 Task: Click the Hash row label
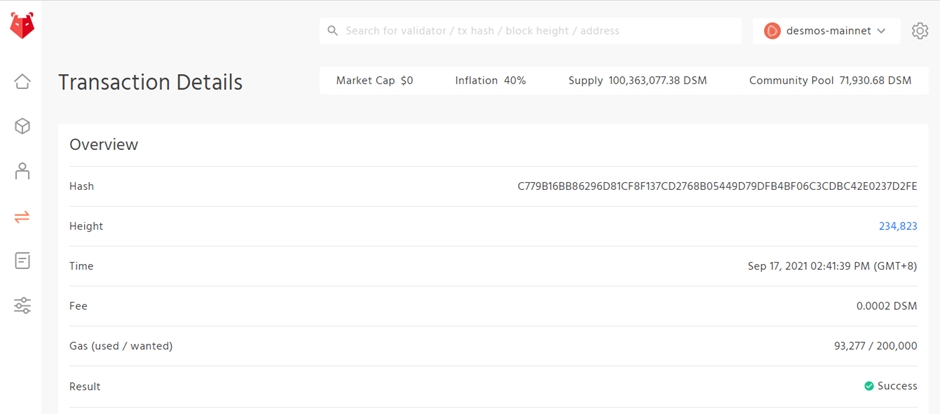coord(82,186)
